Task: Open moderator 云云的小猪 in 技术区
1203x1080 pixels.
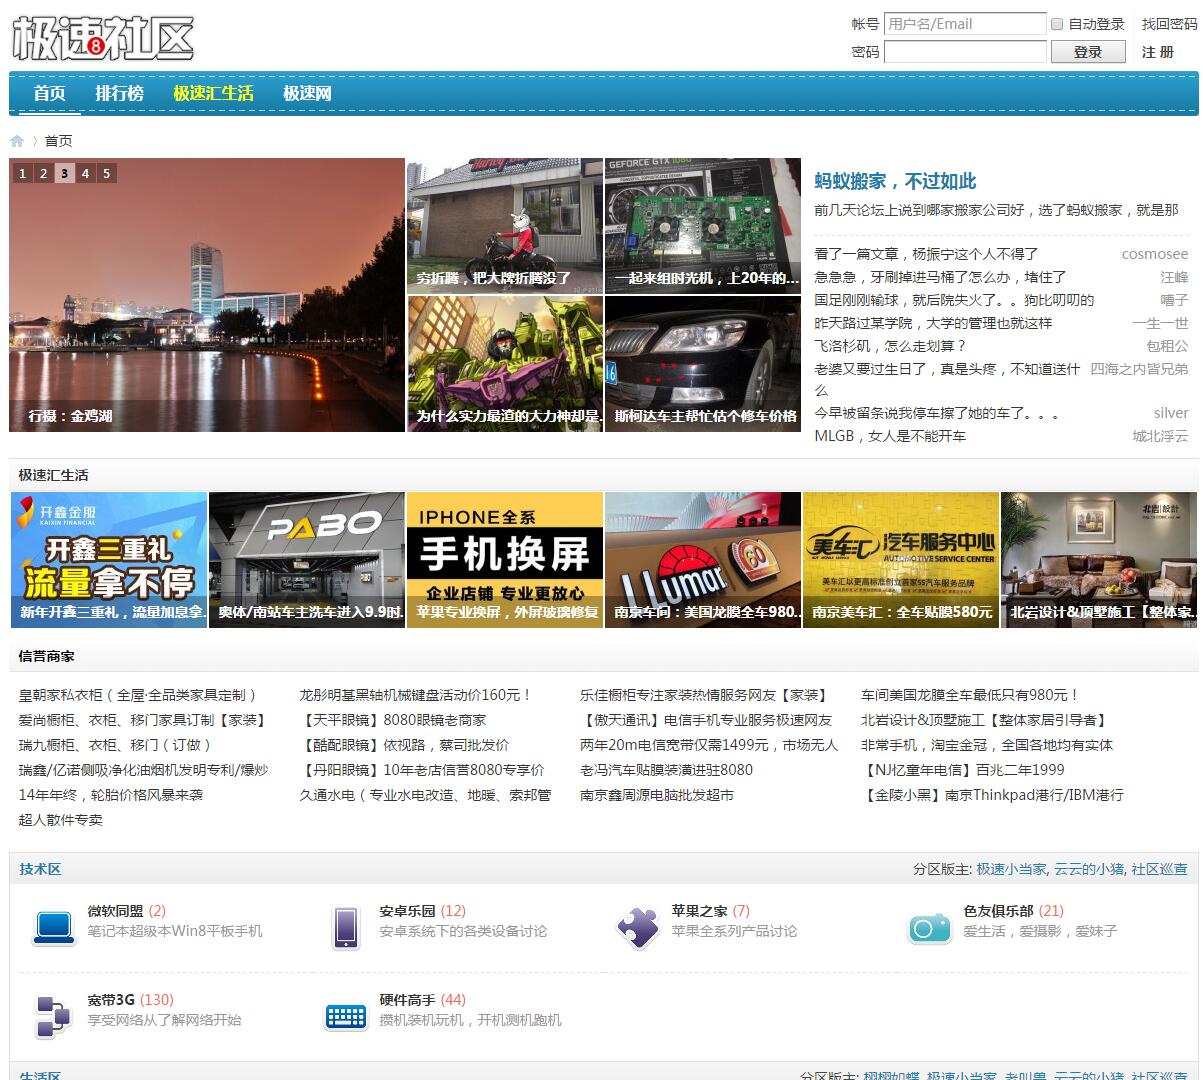Action: click(x=1089, y=869)
